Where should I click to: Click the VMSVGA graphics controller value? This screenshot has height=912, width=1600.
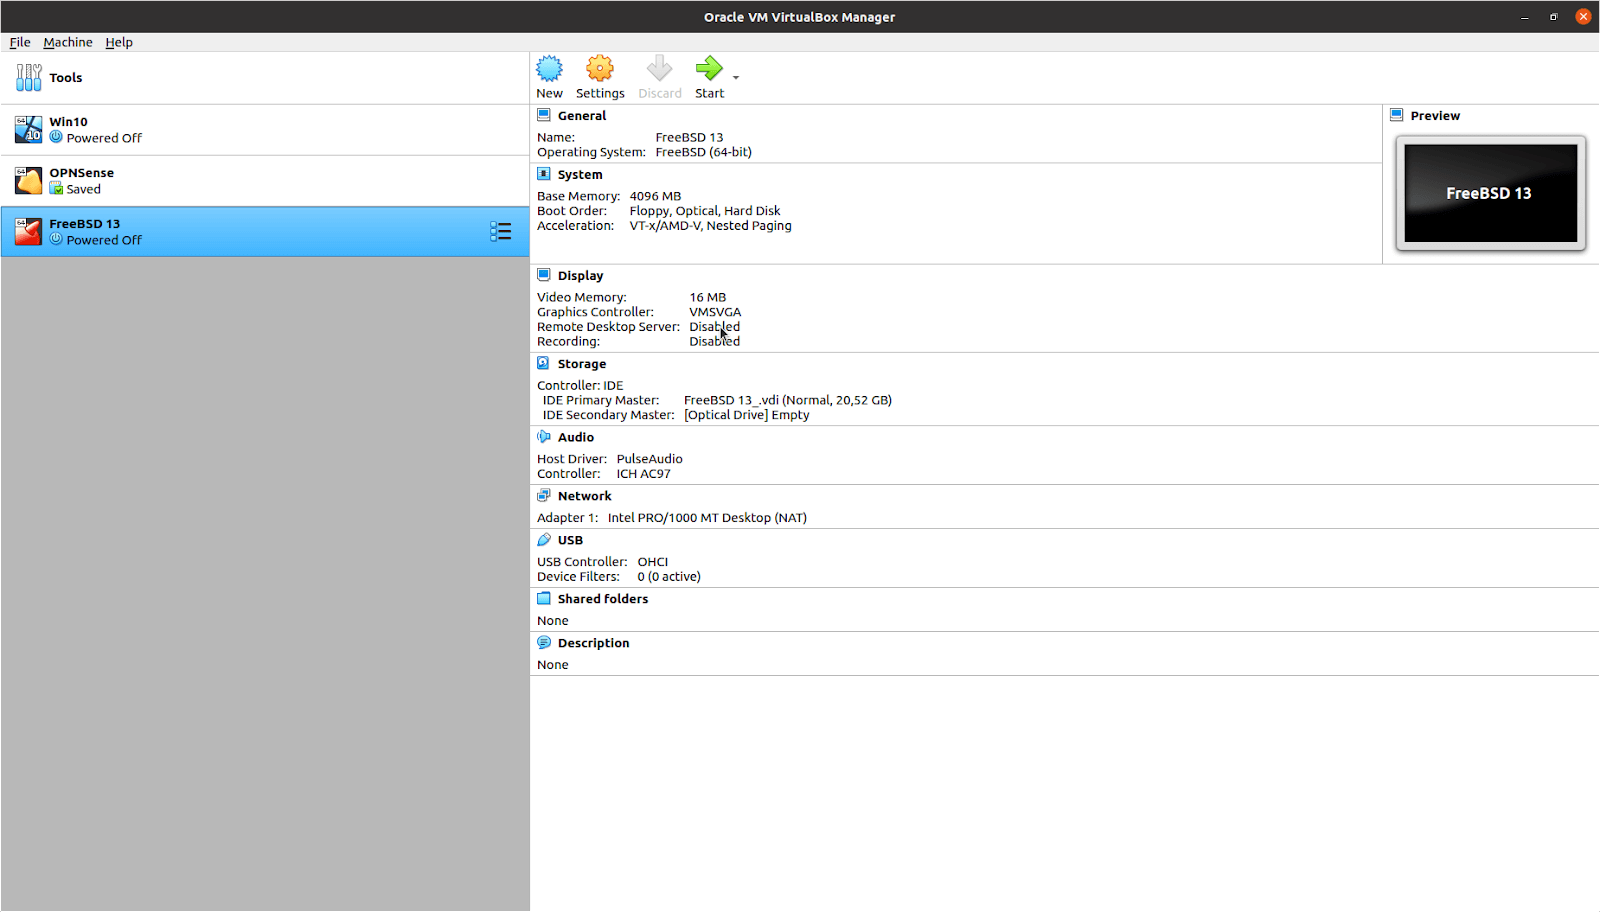[715, 312]
